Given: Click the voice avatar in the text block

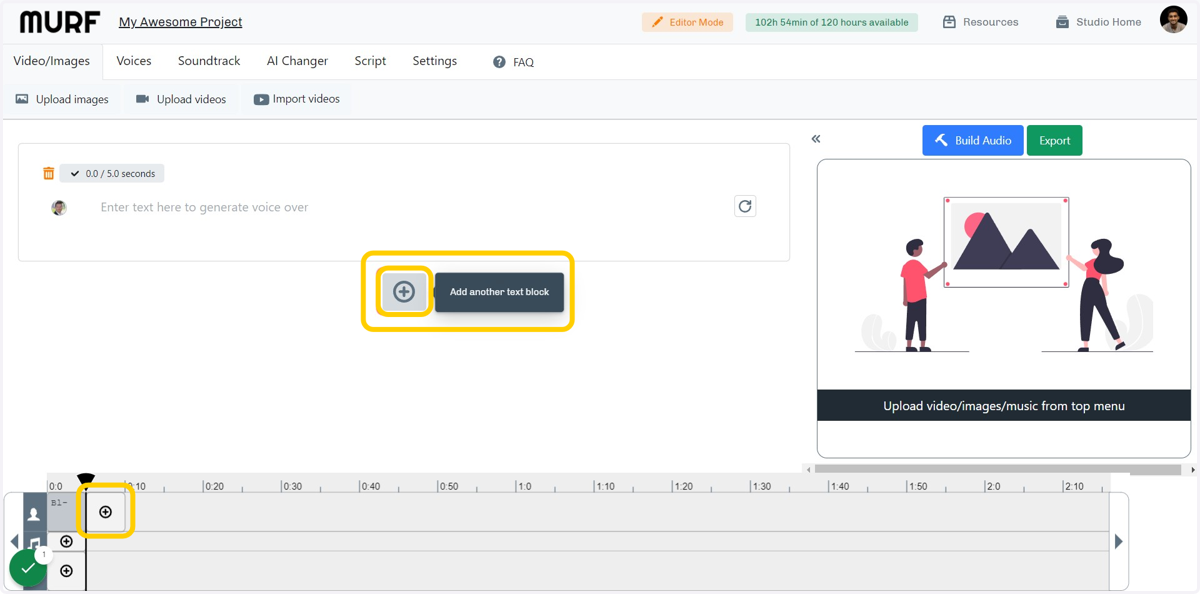Looking at the screenshot, I should click(59, 208).
